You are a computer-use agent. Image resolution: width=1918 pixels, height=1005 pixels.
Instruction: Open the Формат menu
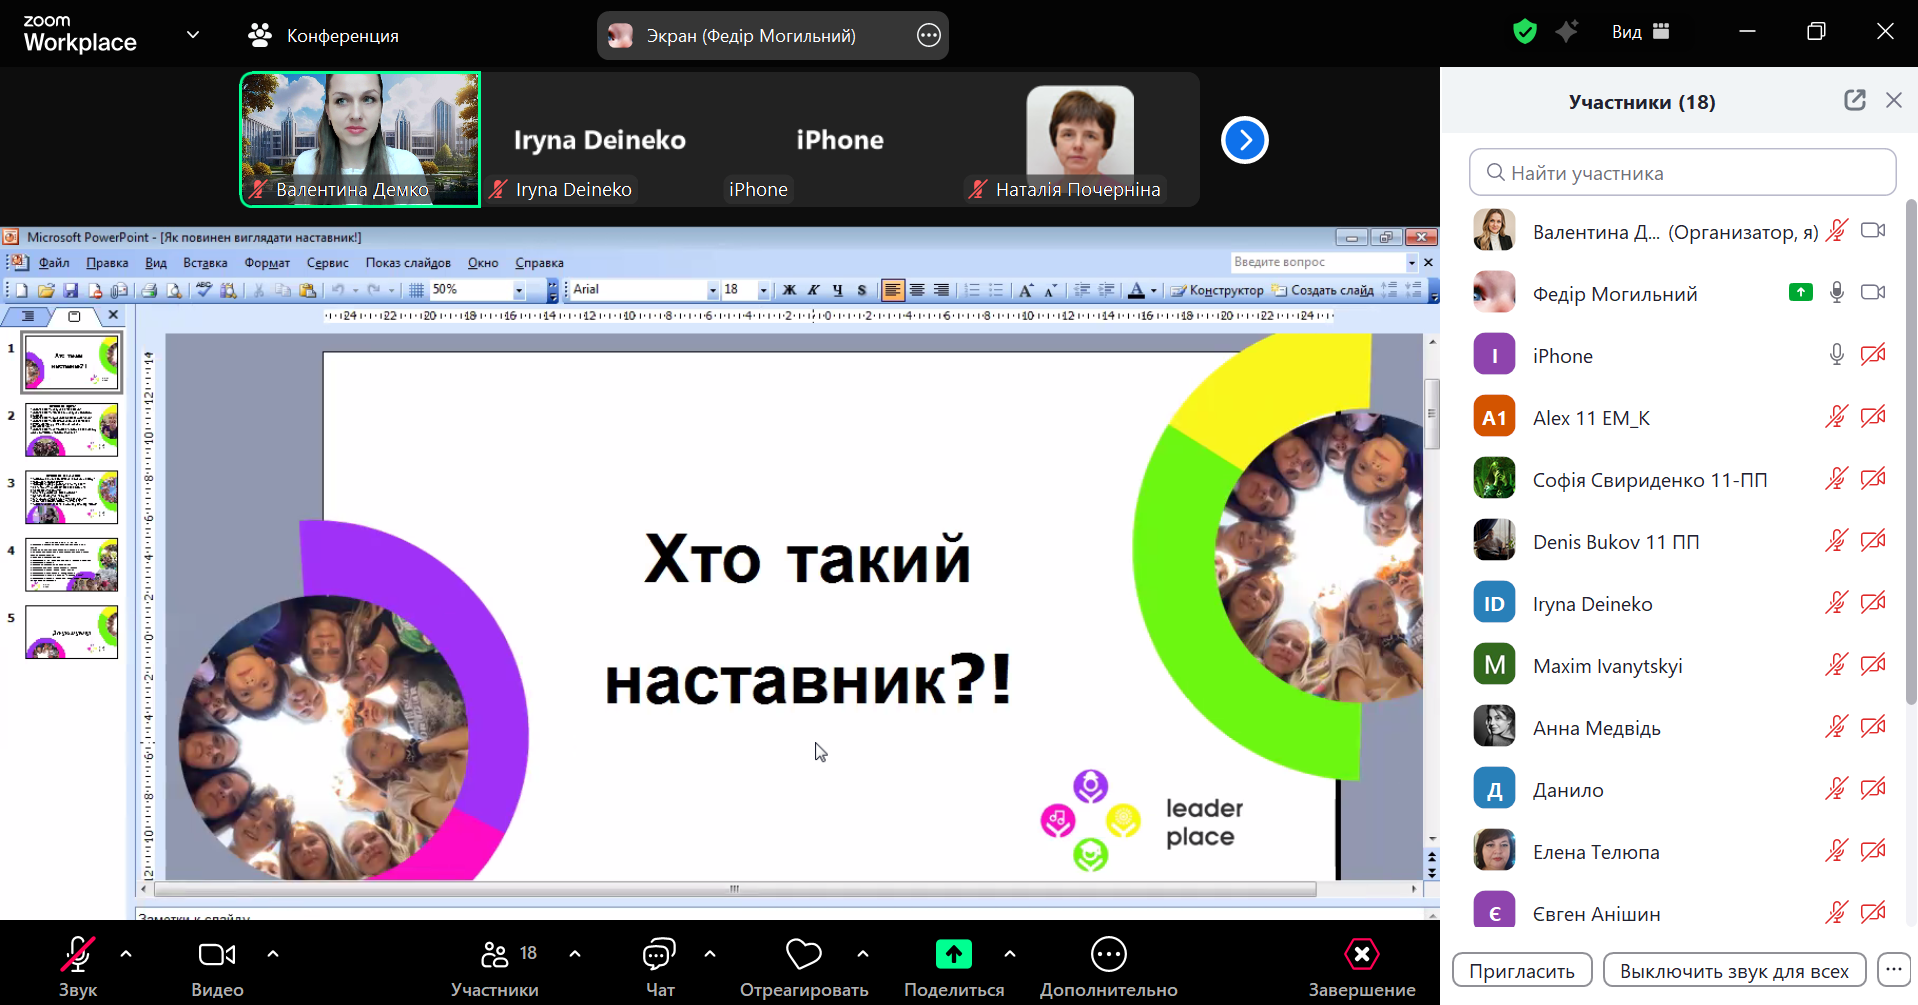tap(267, 263)
